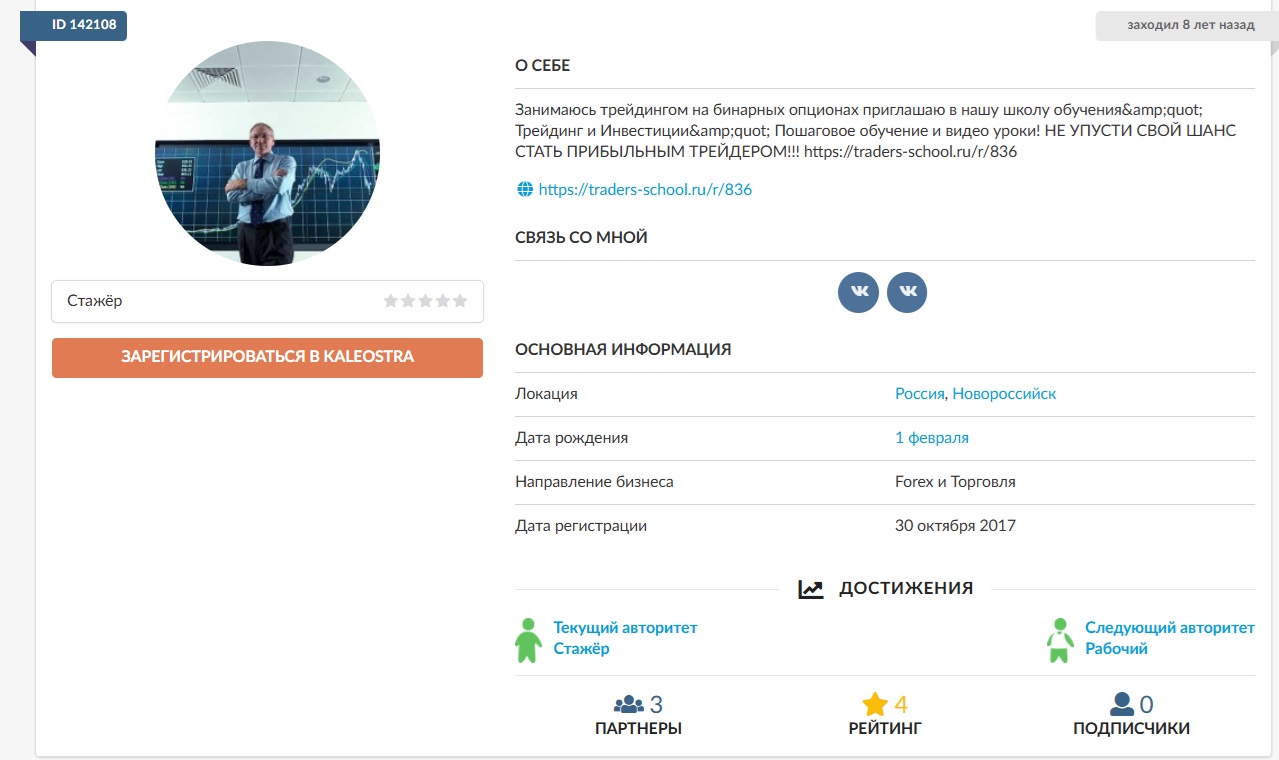Viewport: 1279px width, 760px height.
Task: Click the five-star rating in Стажёр box
Action: pos(425,301)
